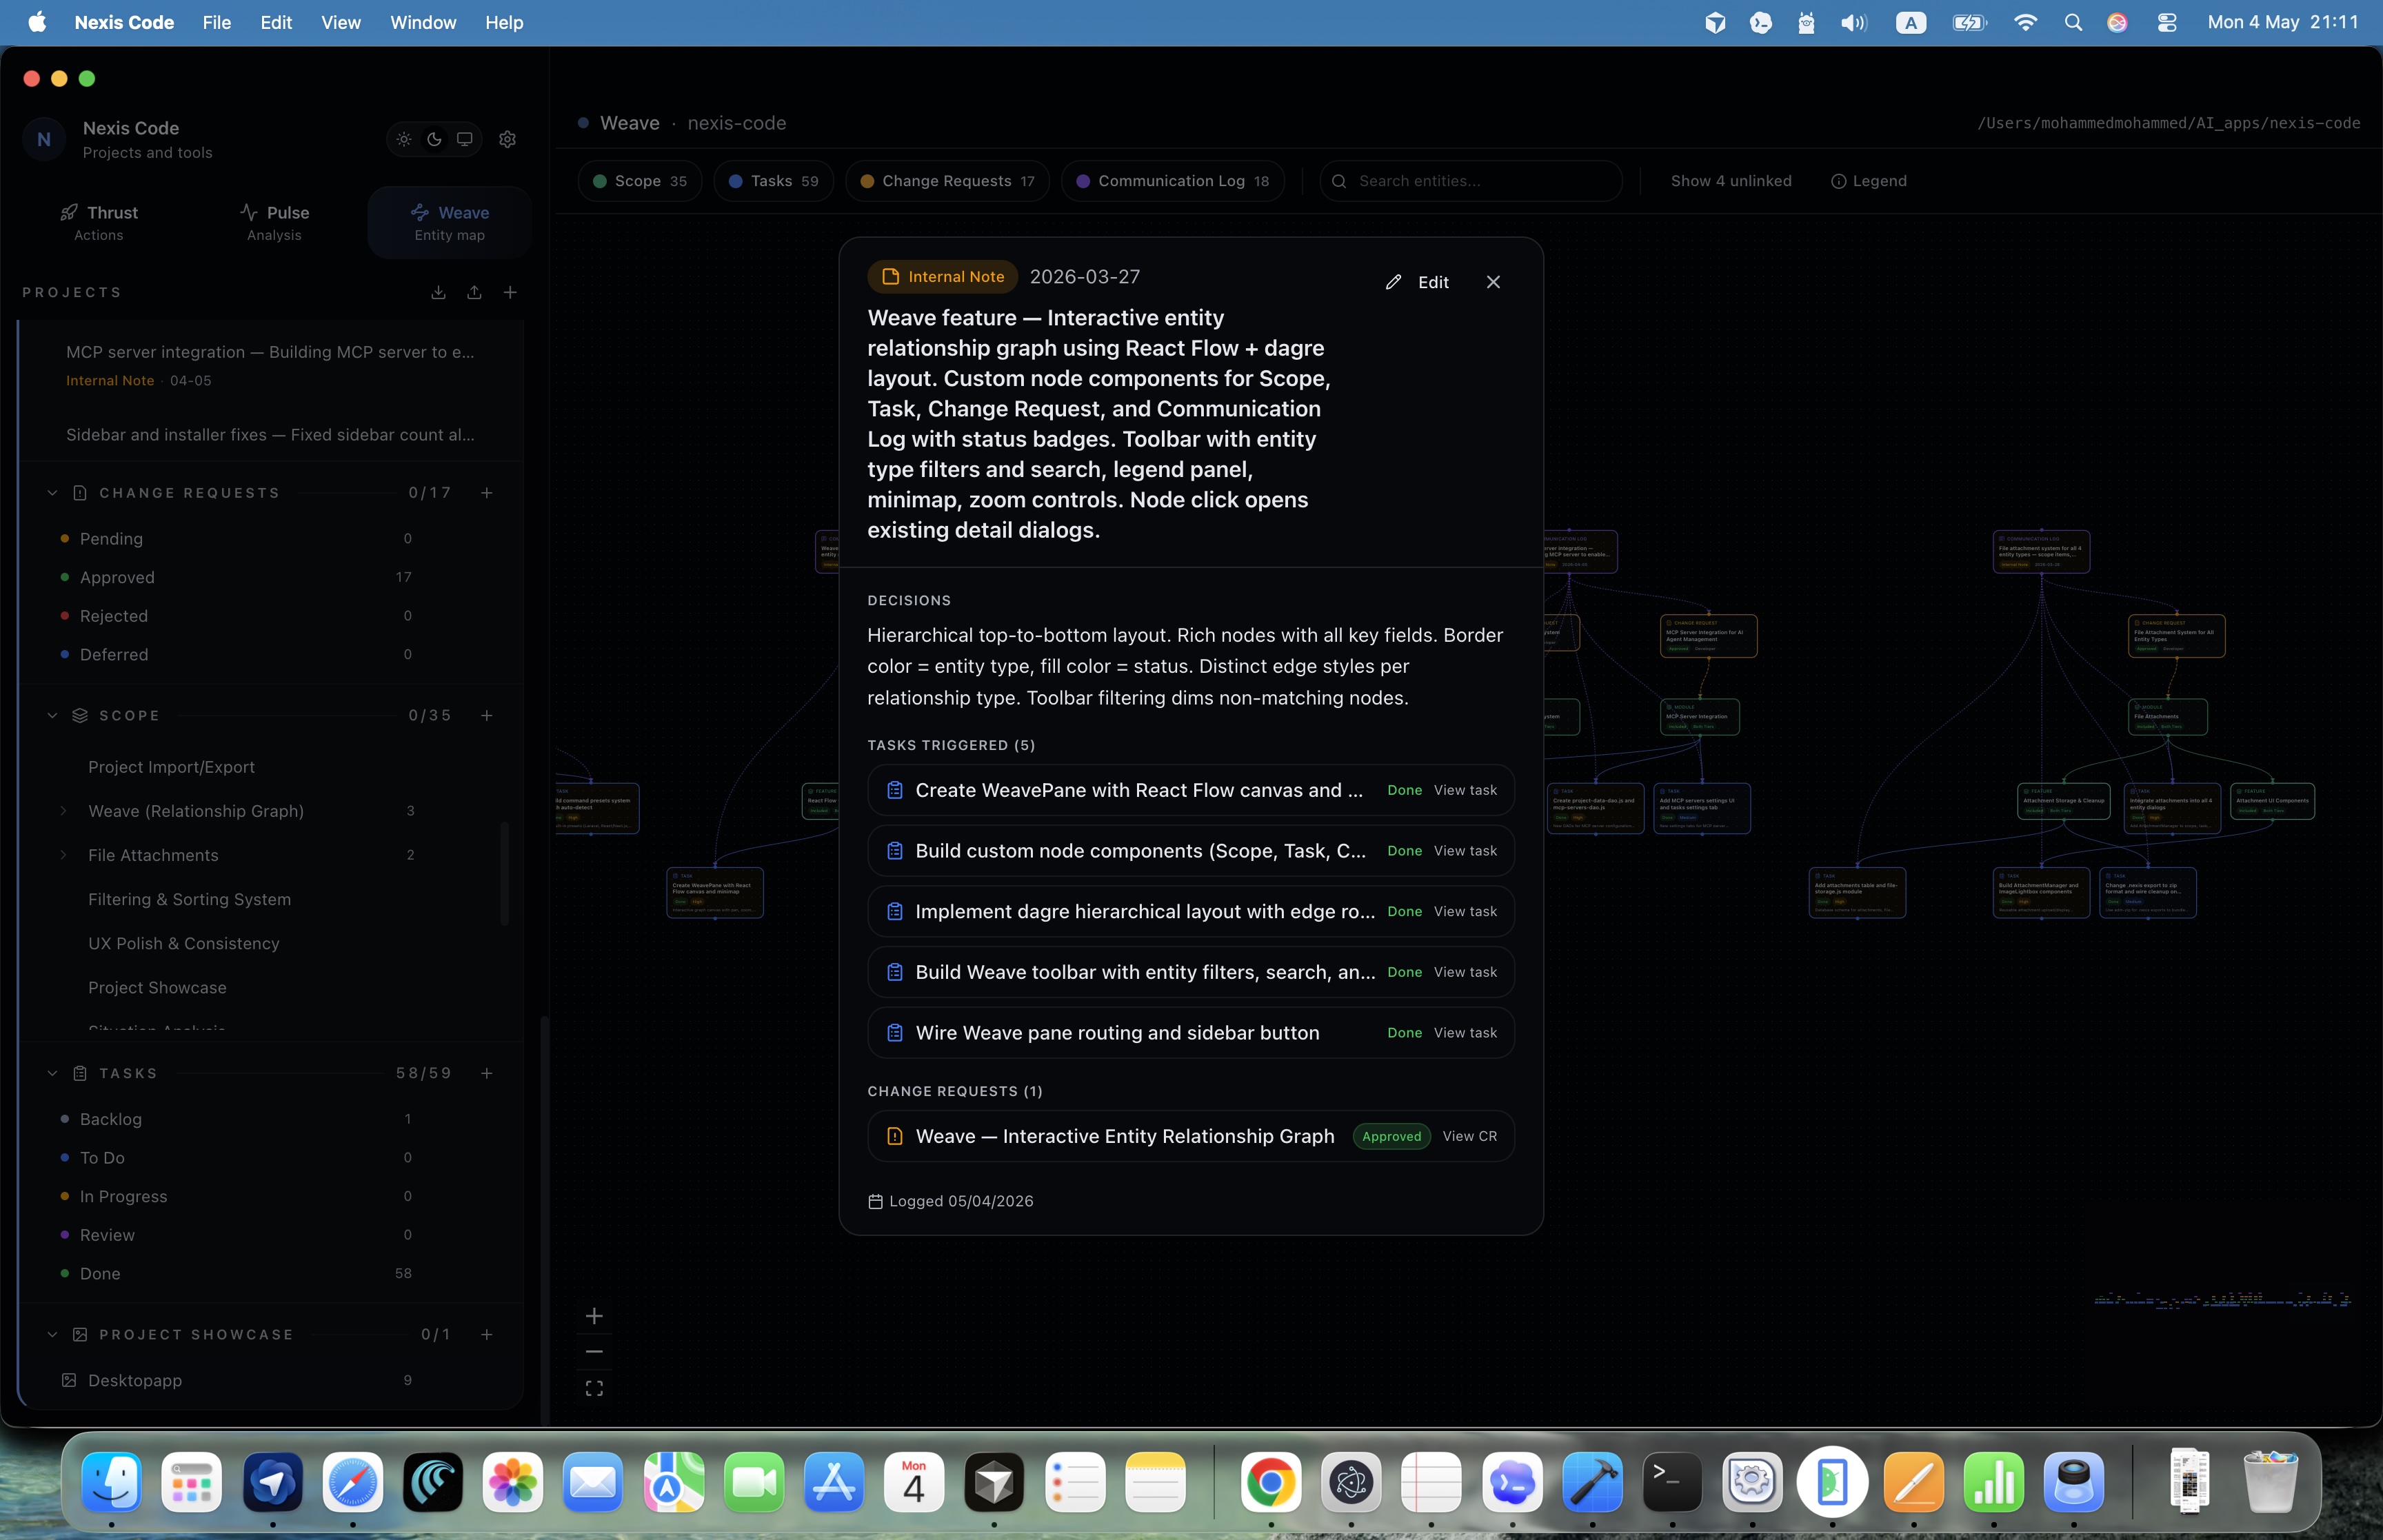Switch to dark theme moon icon
The height and width of the screenshot is (1540, 2383).
pyautogui.click(x=434, y=139)
